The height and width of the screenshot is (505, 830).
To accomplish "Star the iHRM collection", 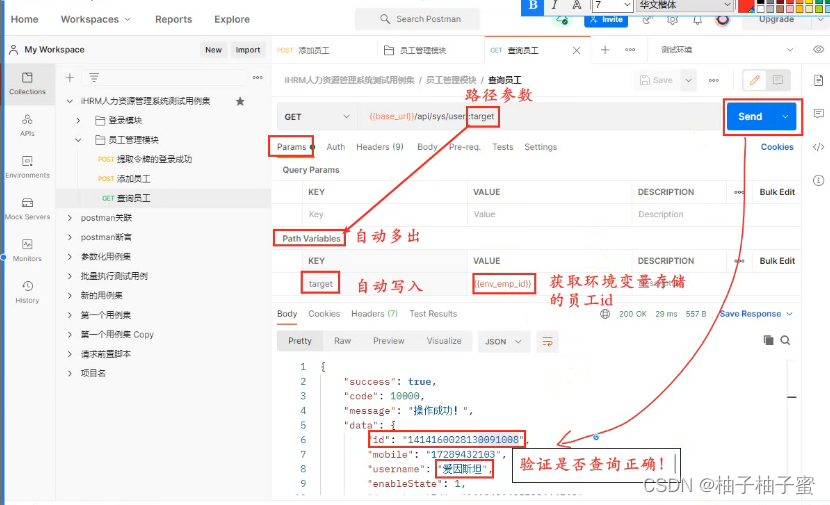I will point(240,101).
